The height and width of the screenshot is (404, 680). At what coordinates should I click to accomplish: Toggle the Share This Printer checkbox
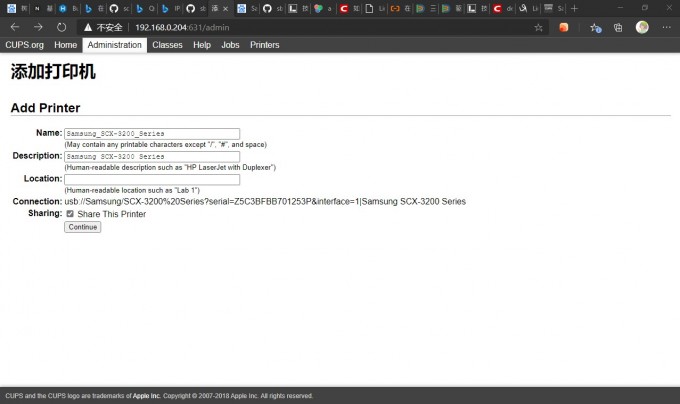[x=70, y=214]
